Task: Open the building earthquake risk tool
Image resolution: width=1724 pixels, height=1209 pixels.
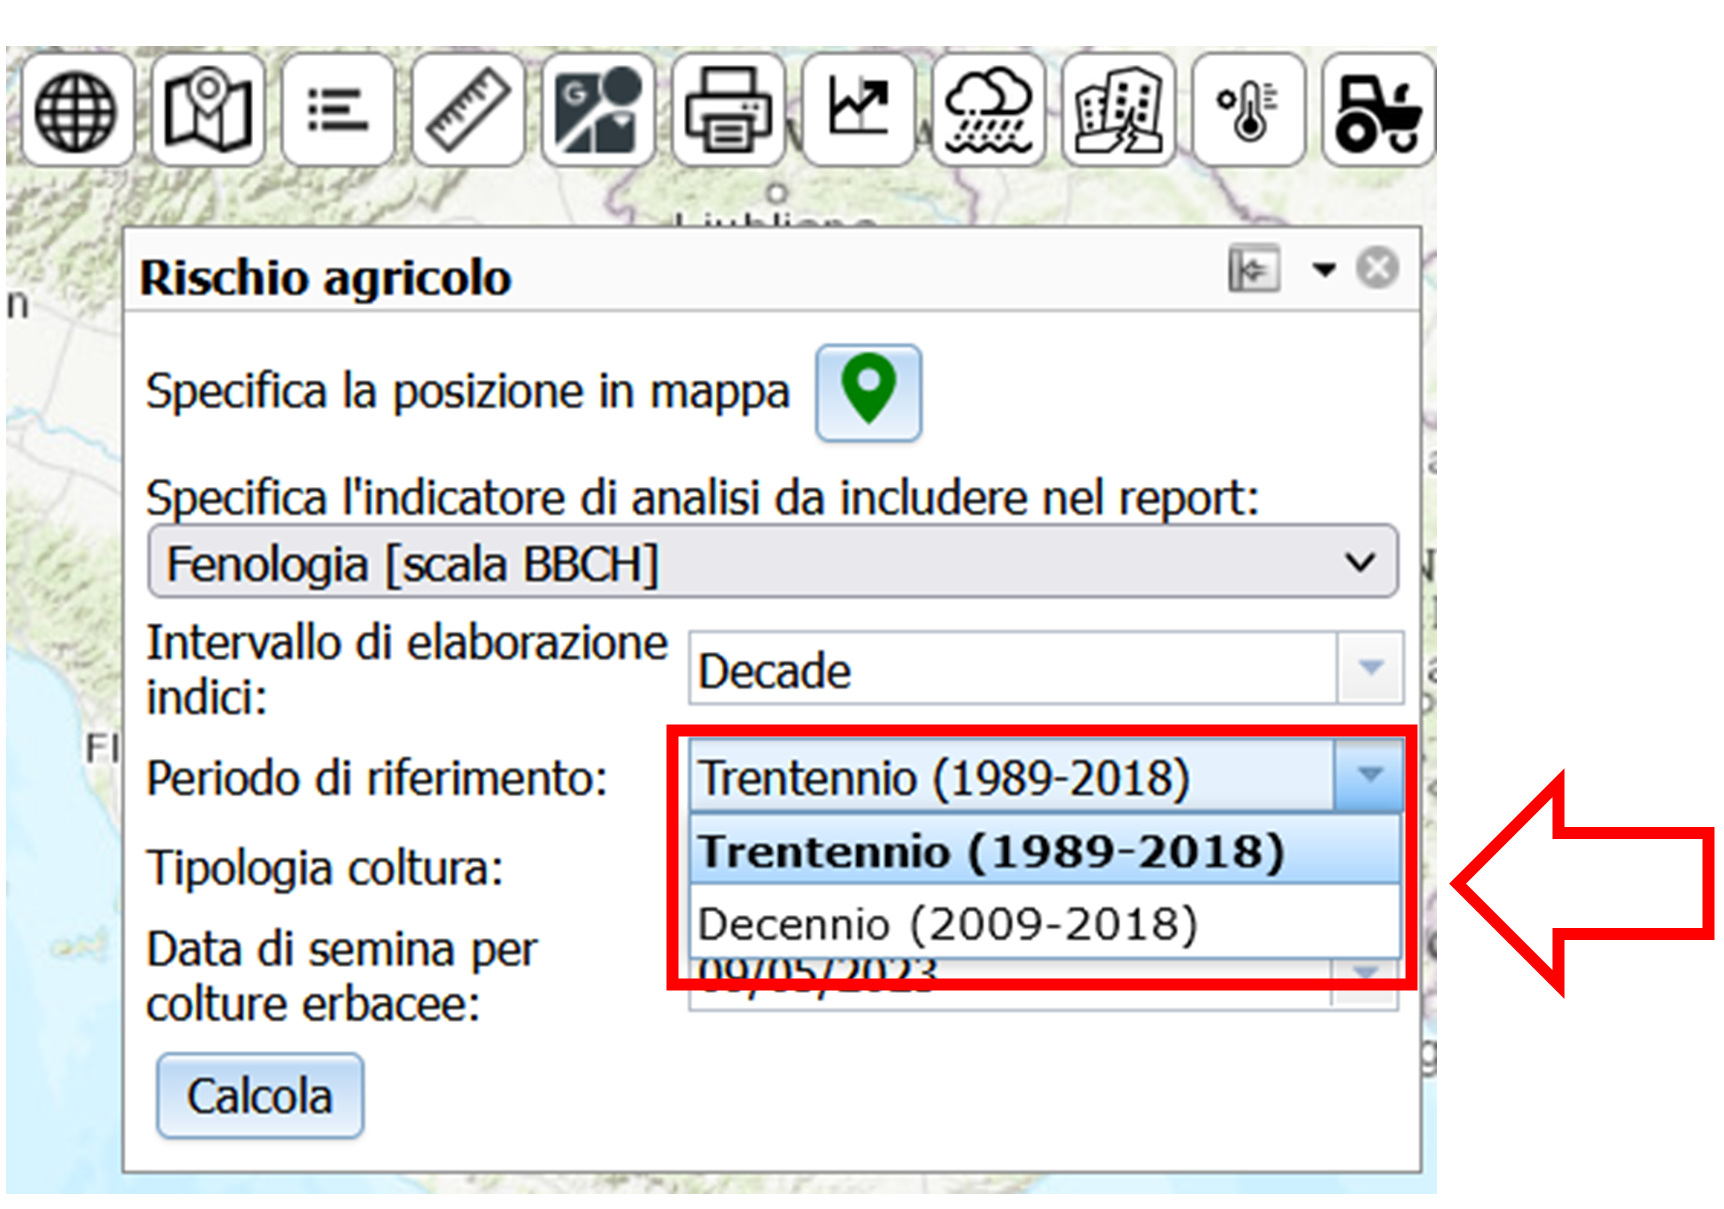Action: tap(1118, 110)
